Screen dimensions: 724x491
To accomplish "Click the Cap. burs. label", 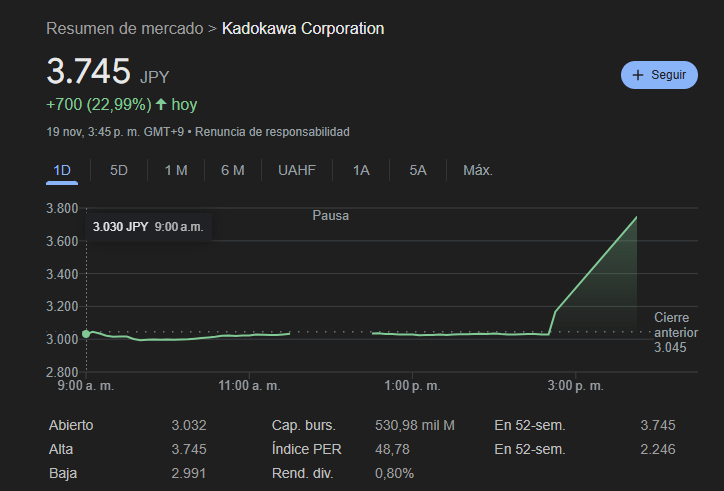I will (304, 425).
